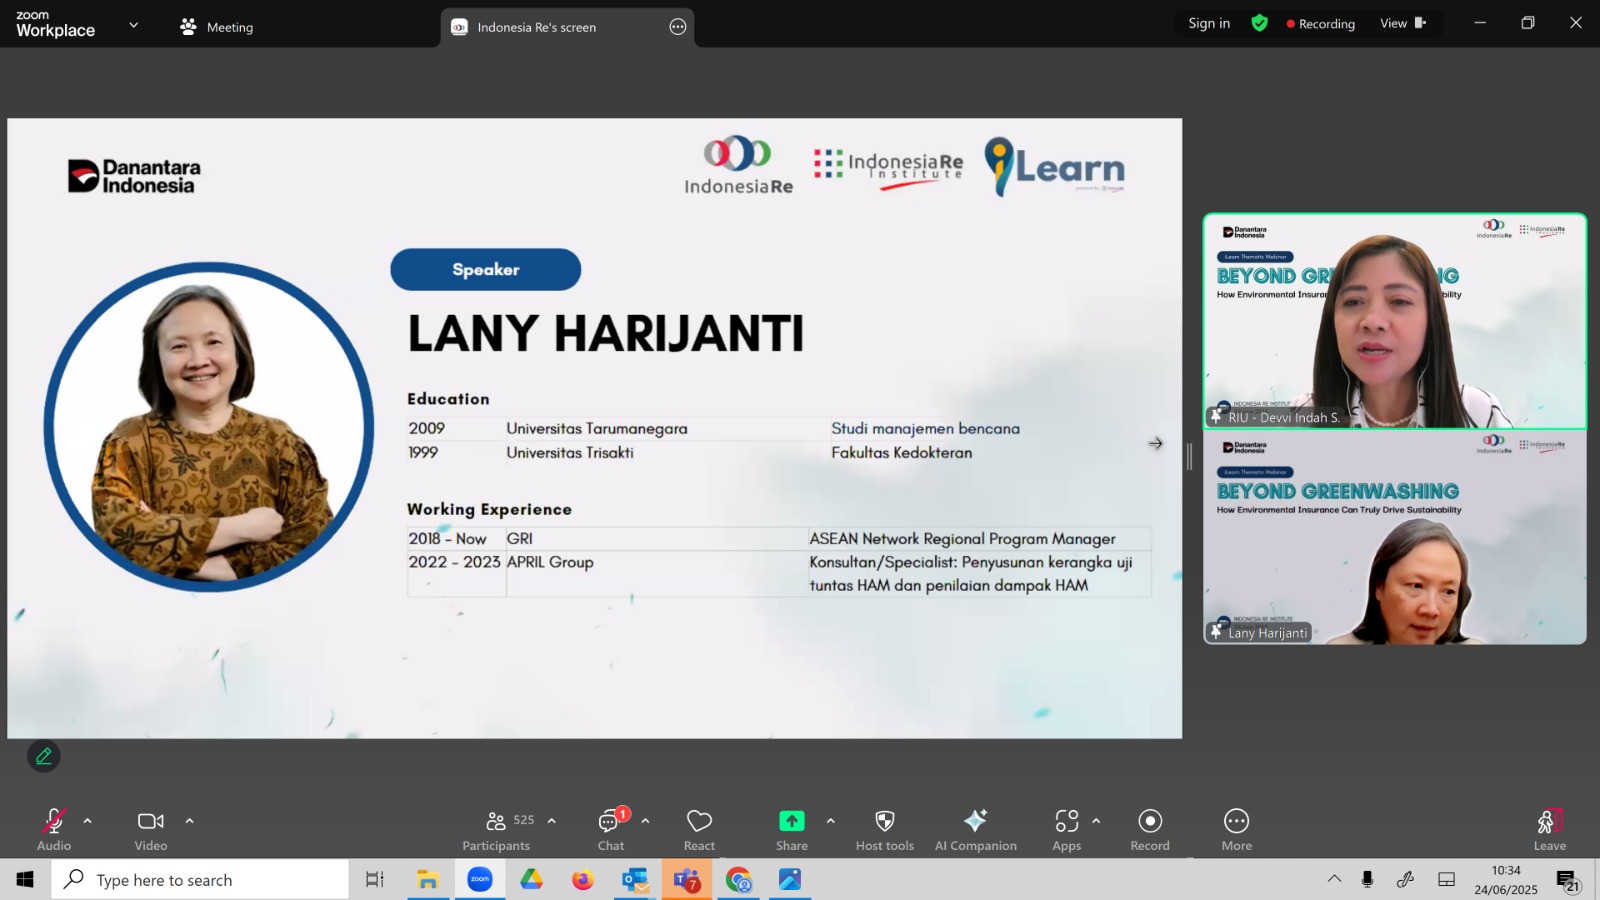The image size is (1600, 900).
Task: Open the Participants list
Action: 497,830
